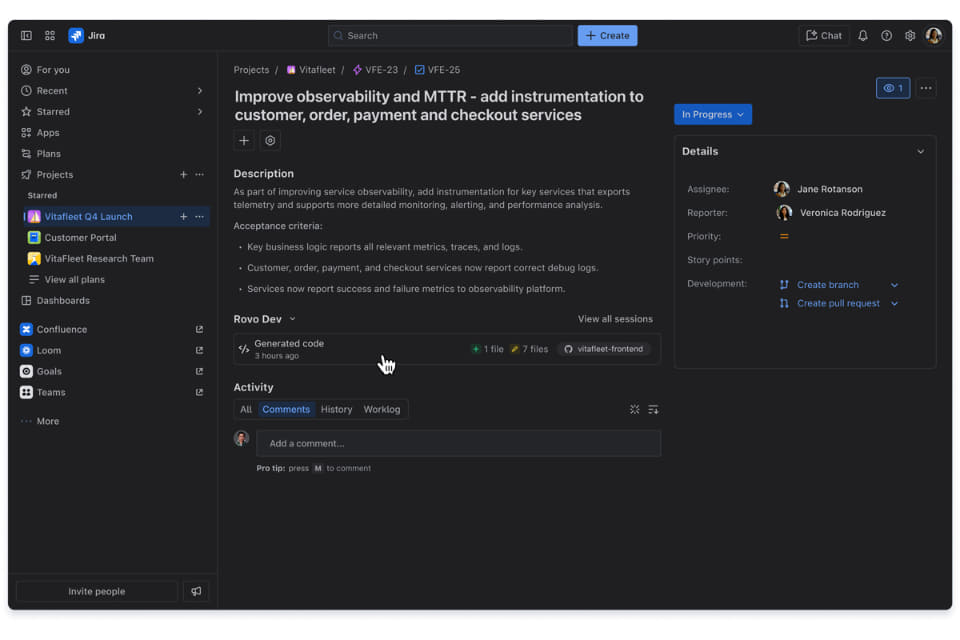Switch to the Worklog tab
Screen dimensions: 960x640
[x=381, y=410]
